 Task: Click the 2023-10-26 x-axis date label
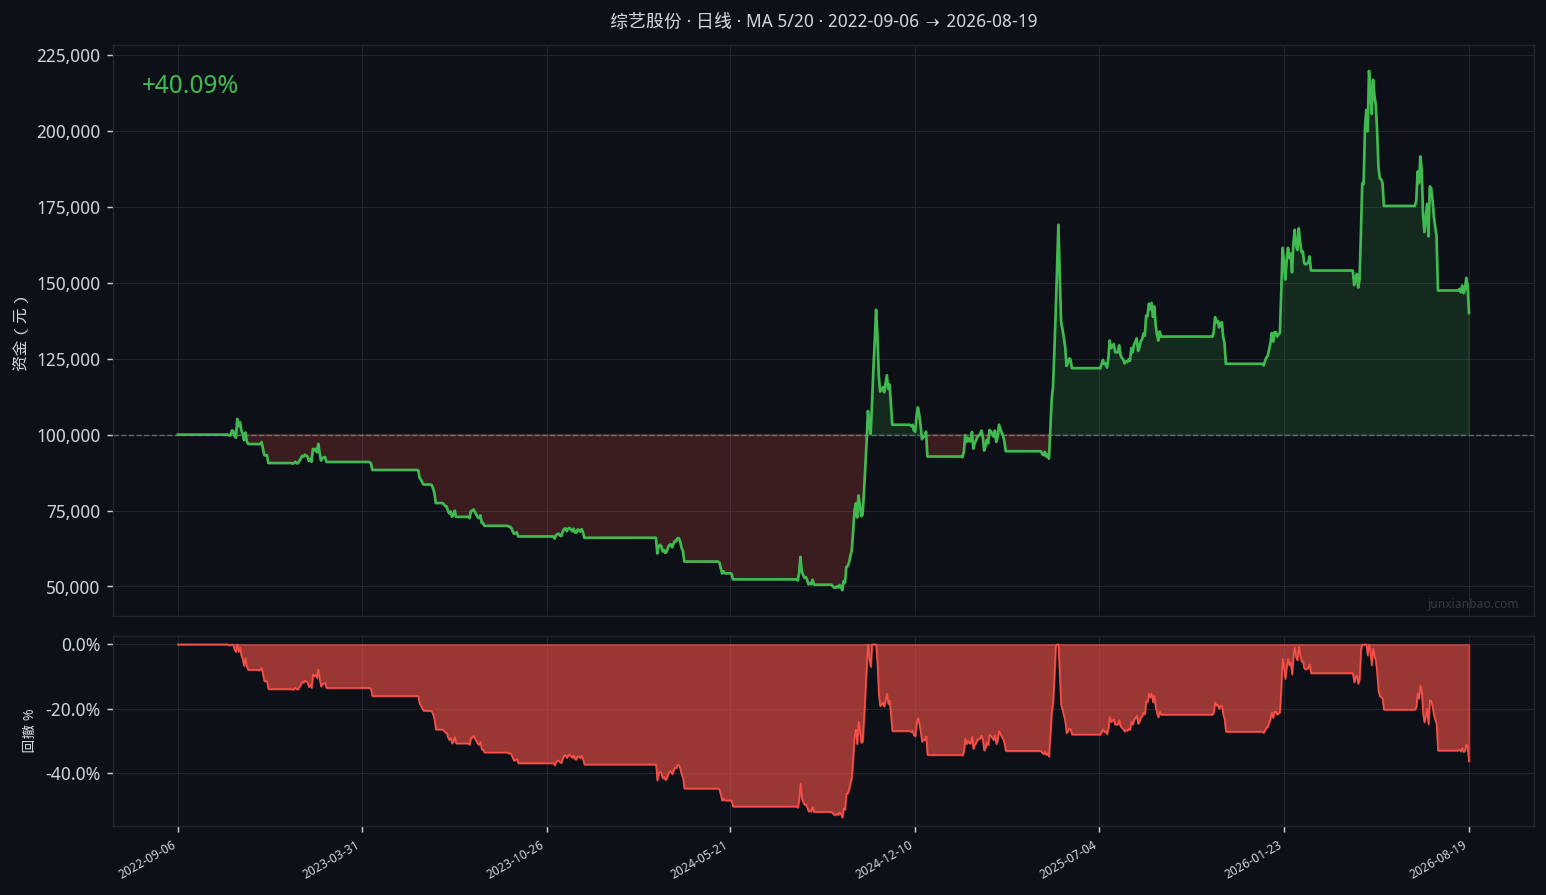[x=516, y=859]
